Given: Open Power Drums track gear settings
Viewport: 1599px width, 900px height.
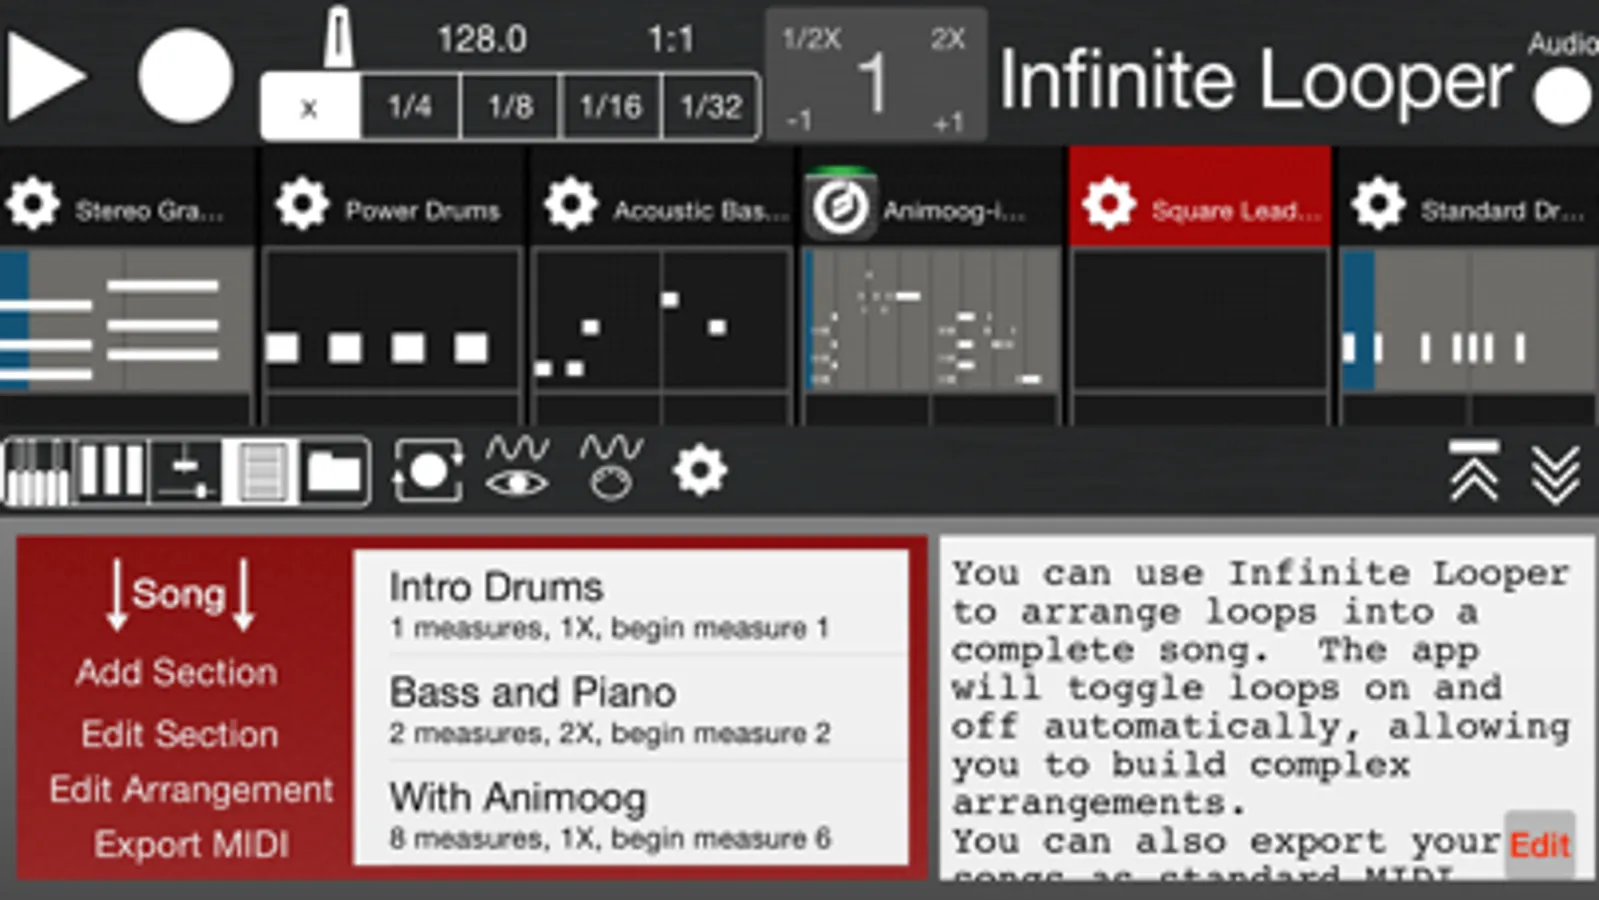Looking at the screenshot, I should (x=302, y=205).
